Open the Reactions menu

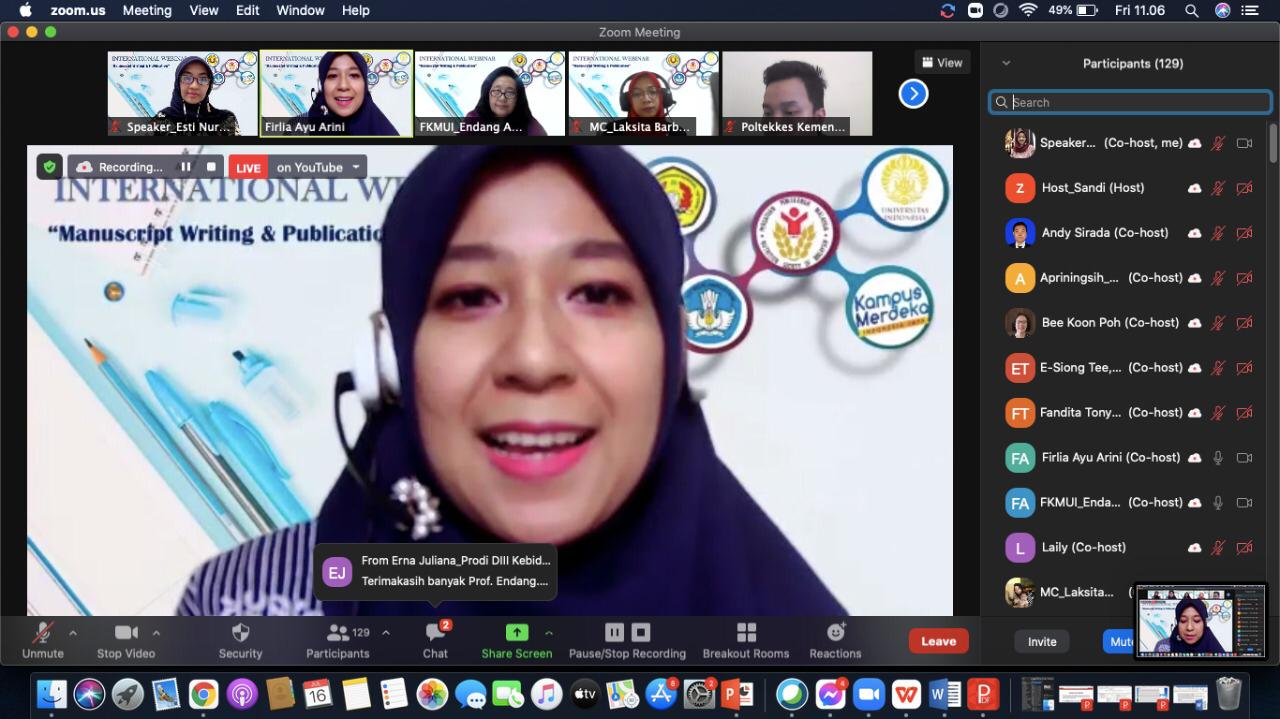coord(835,640)
